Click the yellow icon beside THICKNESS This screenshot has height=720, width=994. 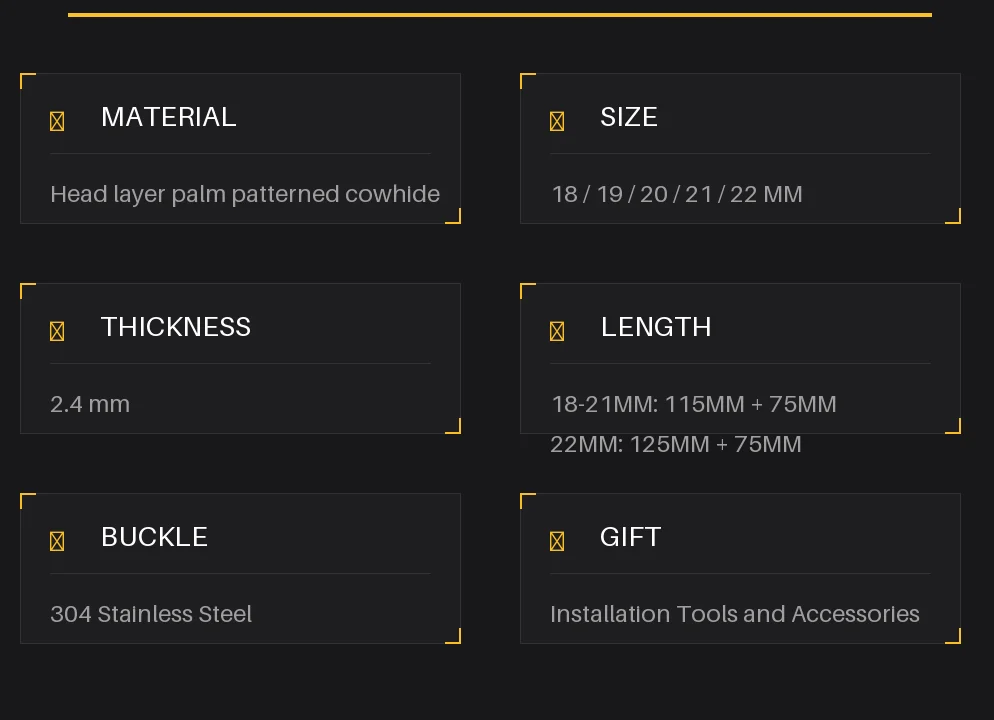[x=57, y=331]
